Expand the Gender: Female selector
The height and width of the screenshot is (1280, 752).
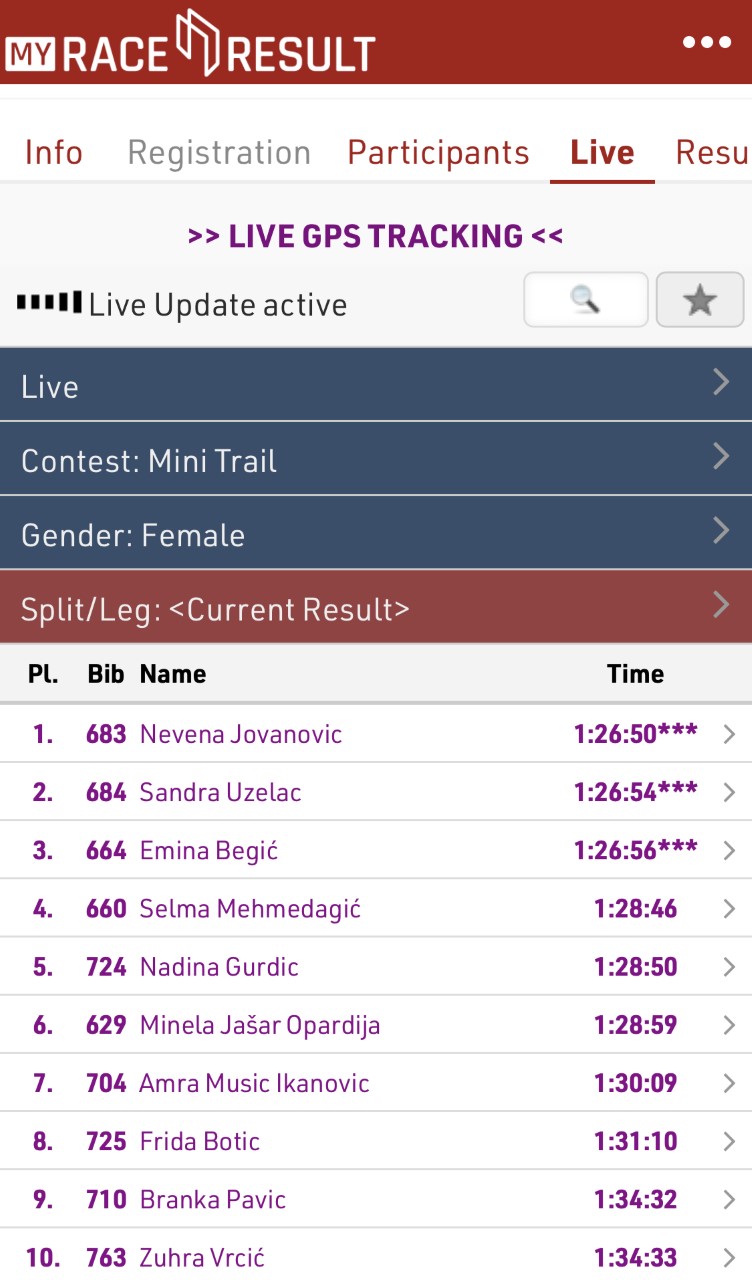pos(376,534)
